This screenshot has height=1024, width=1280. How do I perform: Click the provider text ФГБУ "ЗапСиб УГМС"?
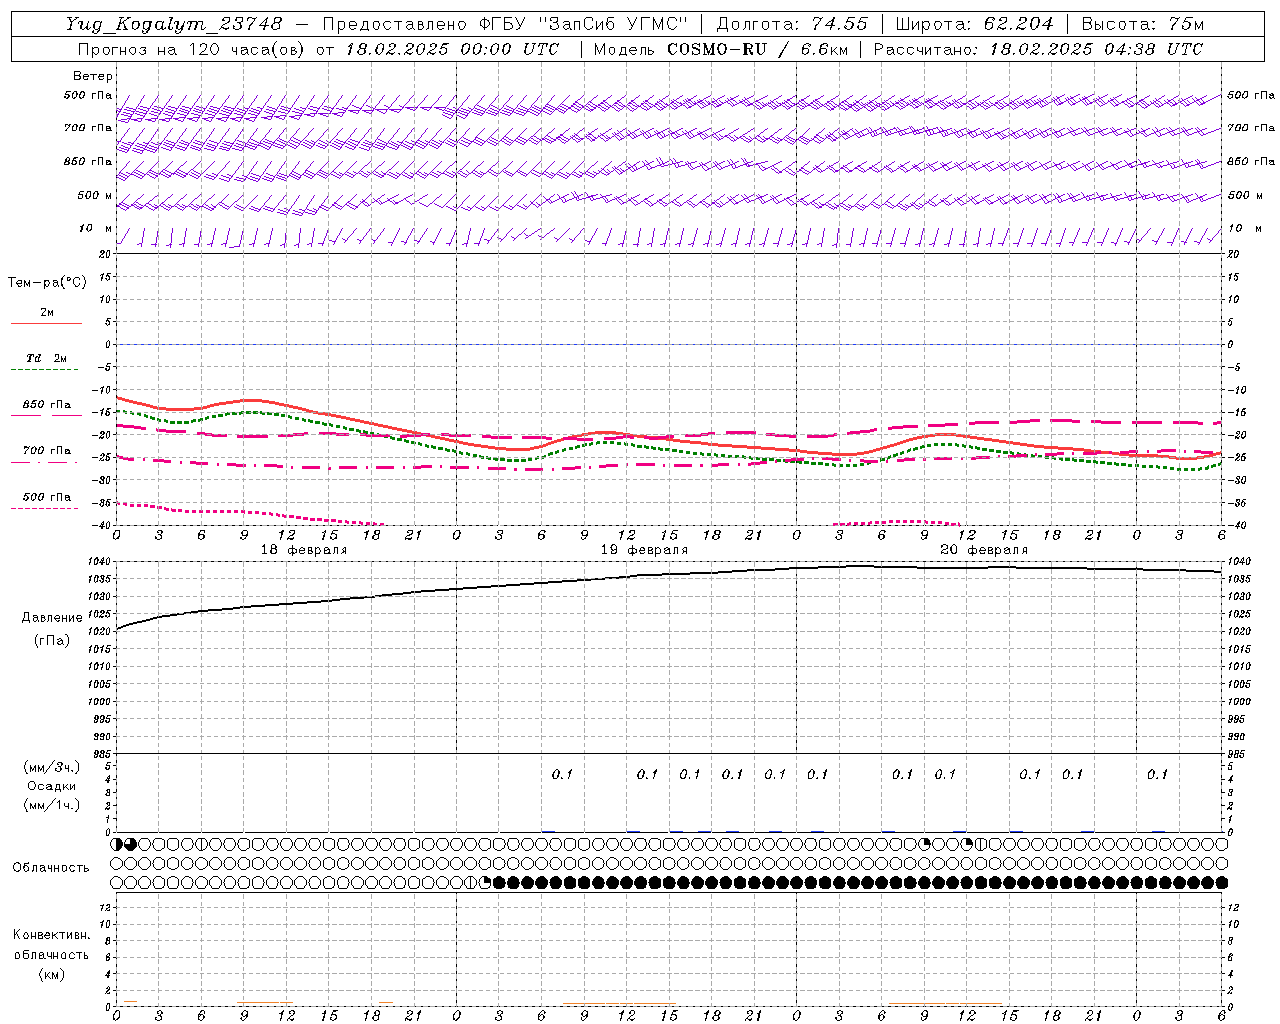pyautogui.click(x=582, y=24)
